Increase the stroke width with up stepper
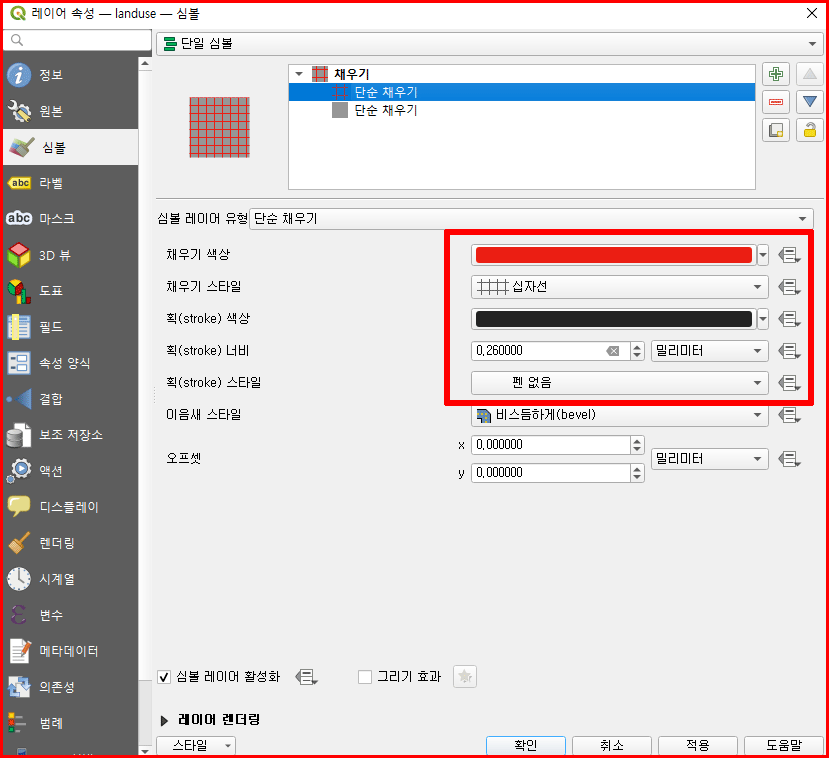 [x=637, y=346]
